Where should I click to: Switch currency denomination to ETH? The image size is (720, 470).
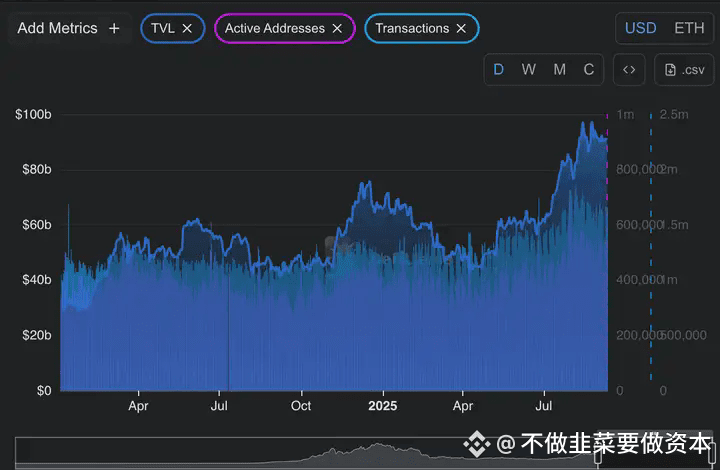(689, 28)
